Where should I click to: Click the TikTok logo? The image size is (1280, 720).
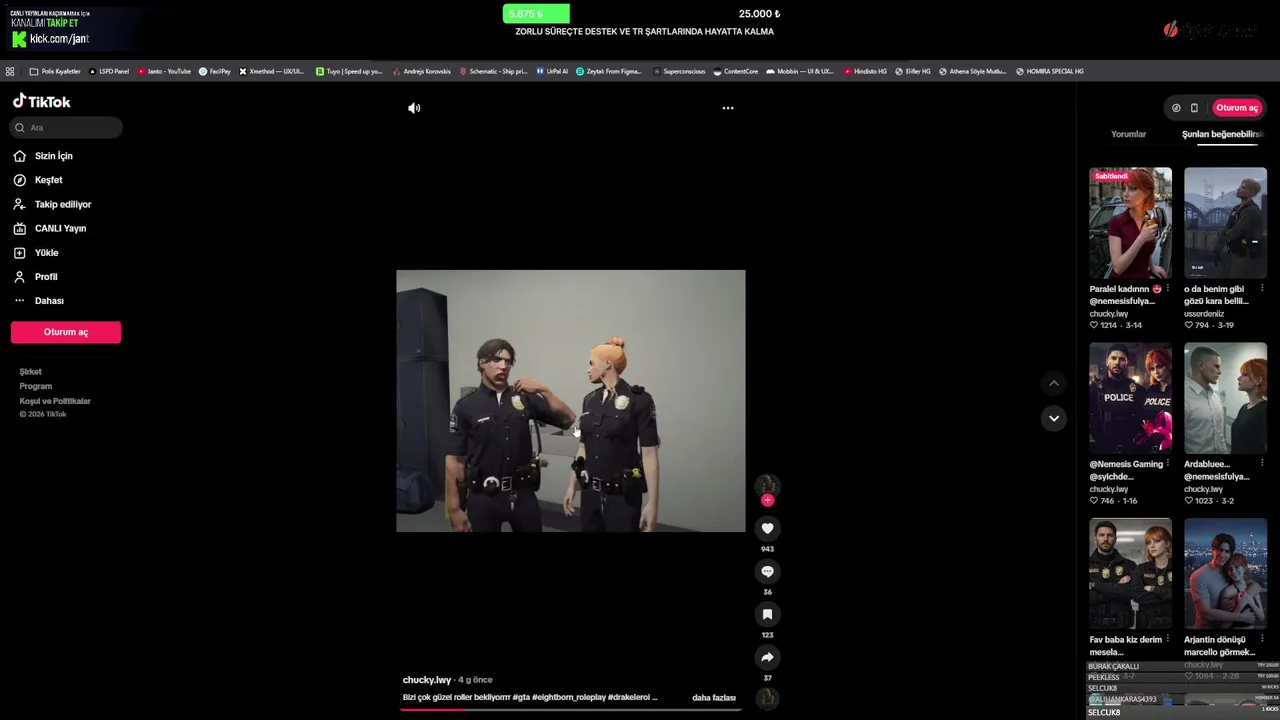coord(41,101)
